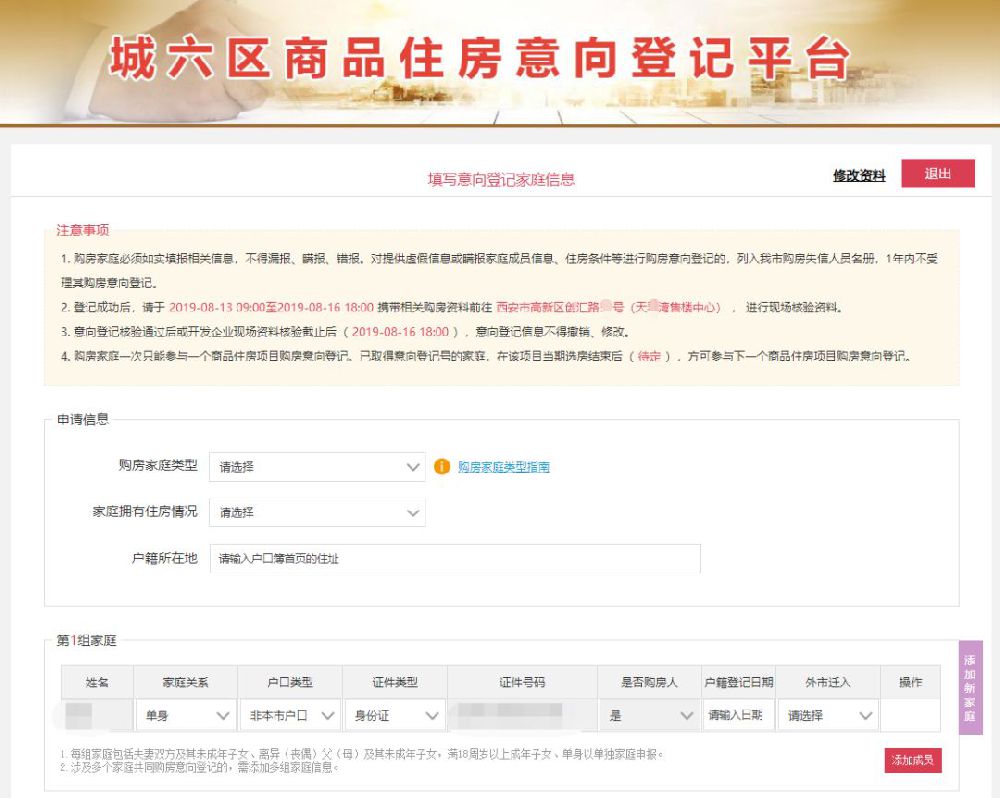The height and width of the screenshot is (798, 1000).
Task: Open the 购房家庭类型指南 link
Action: coord(504,467)
